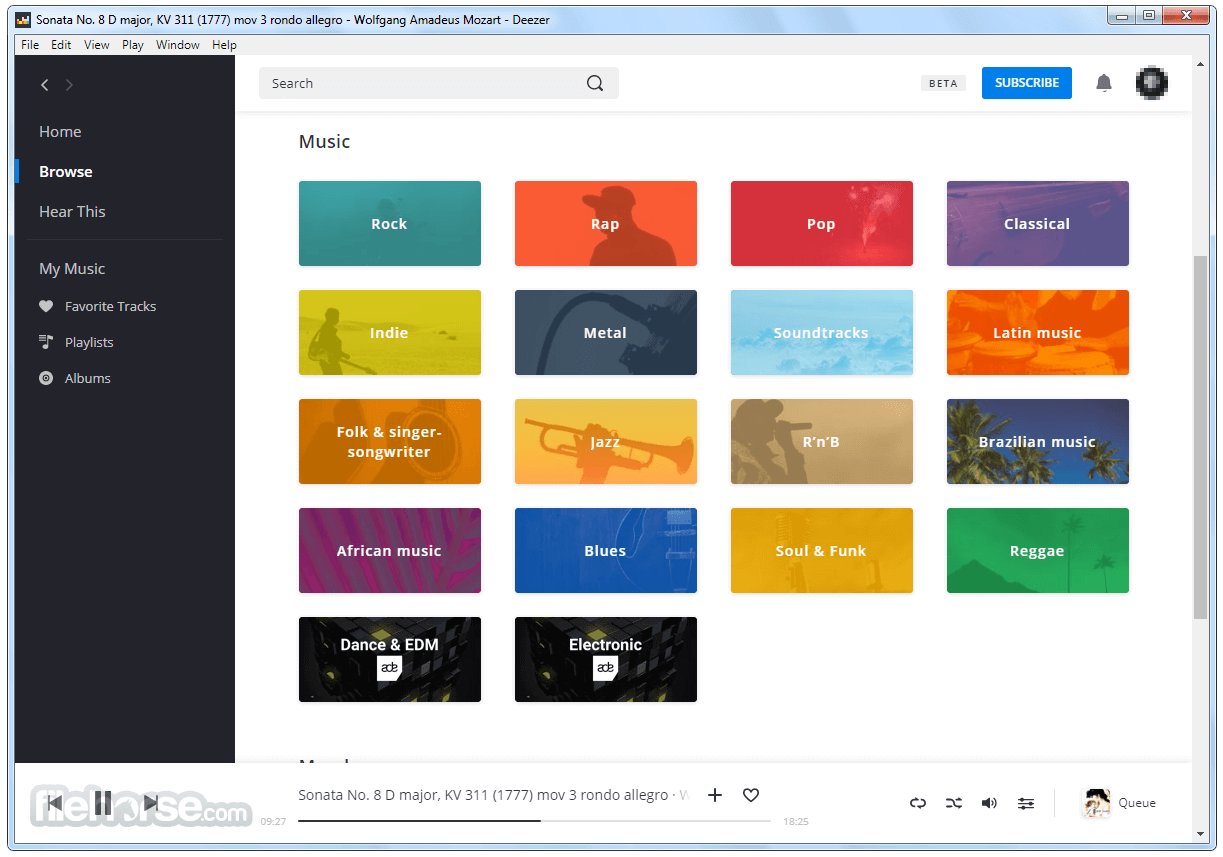The image size is (1223, 857).
Task: Open the Soul & Funk tile
Action: (822, 550)
